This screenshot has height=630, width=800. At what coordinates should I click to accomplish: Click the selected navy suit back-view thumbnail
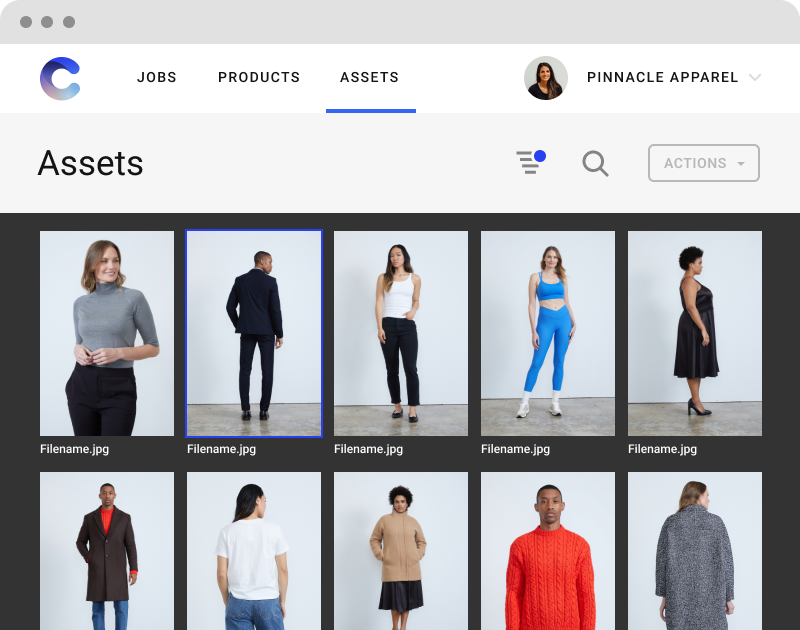pos(254,333)
